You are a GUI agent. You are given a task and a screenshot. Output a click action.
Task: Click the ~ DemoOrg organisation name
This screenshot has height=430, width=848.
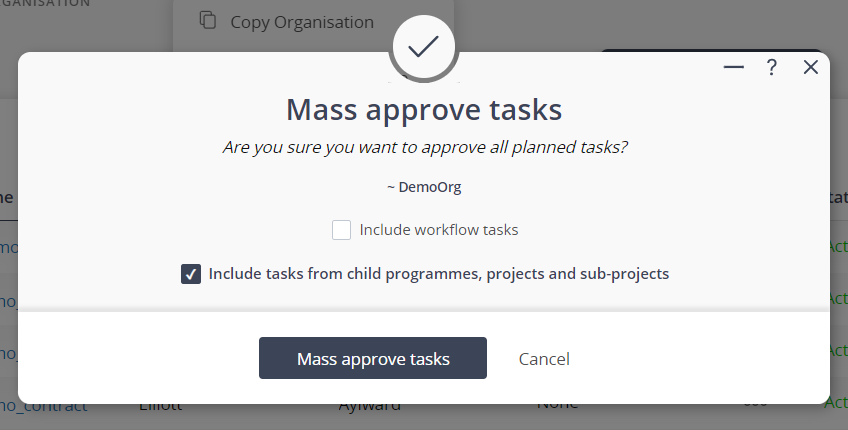click(424, 187)
